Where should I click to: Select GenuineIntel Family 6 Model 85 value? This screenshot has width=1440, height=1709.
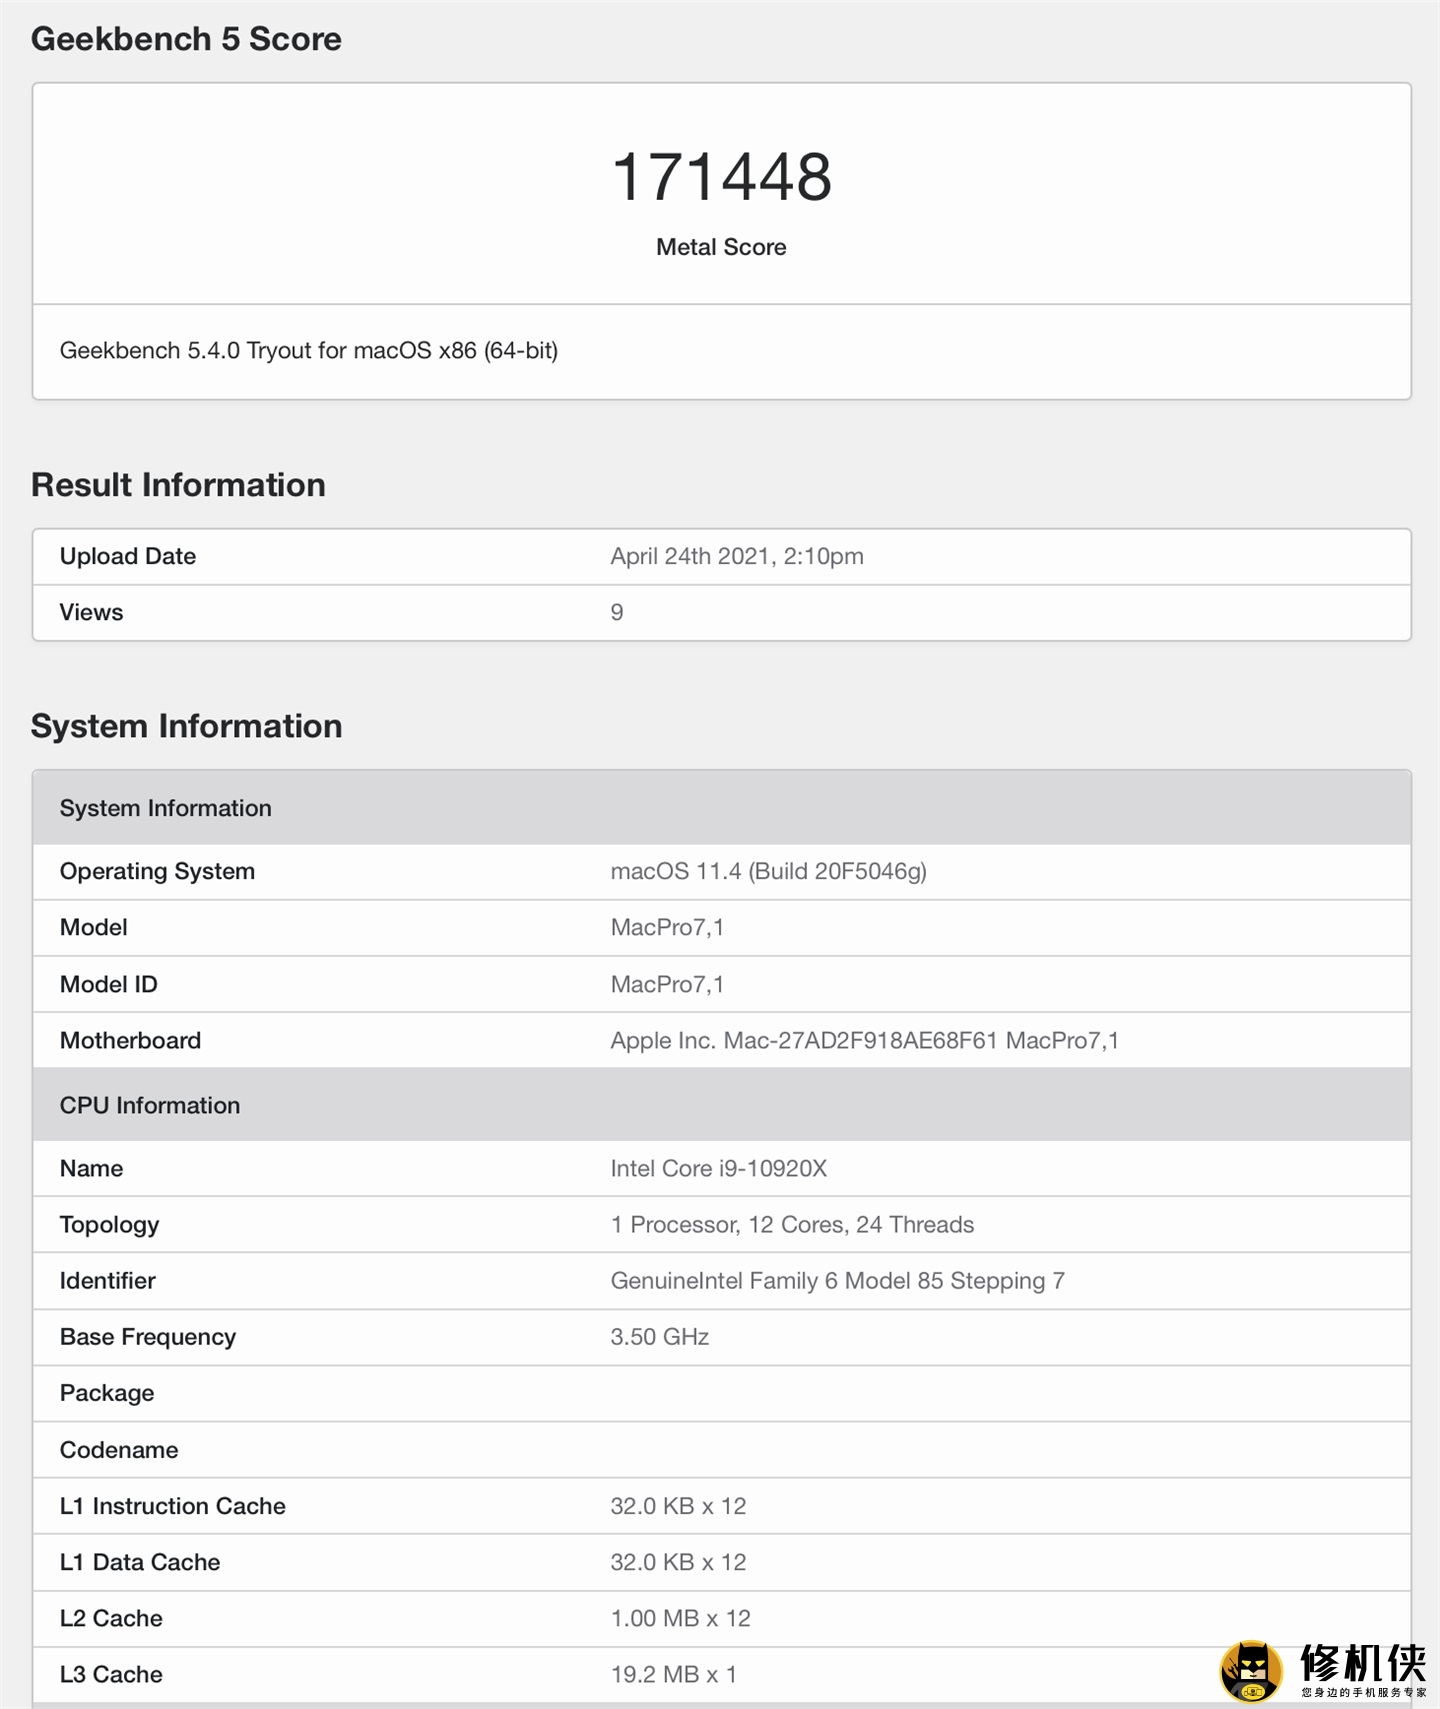click(x=838, y=1281)
